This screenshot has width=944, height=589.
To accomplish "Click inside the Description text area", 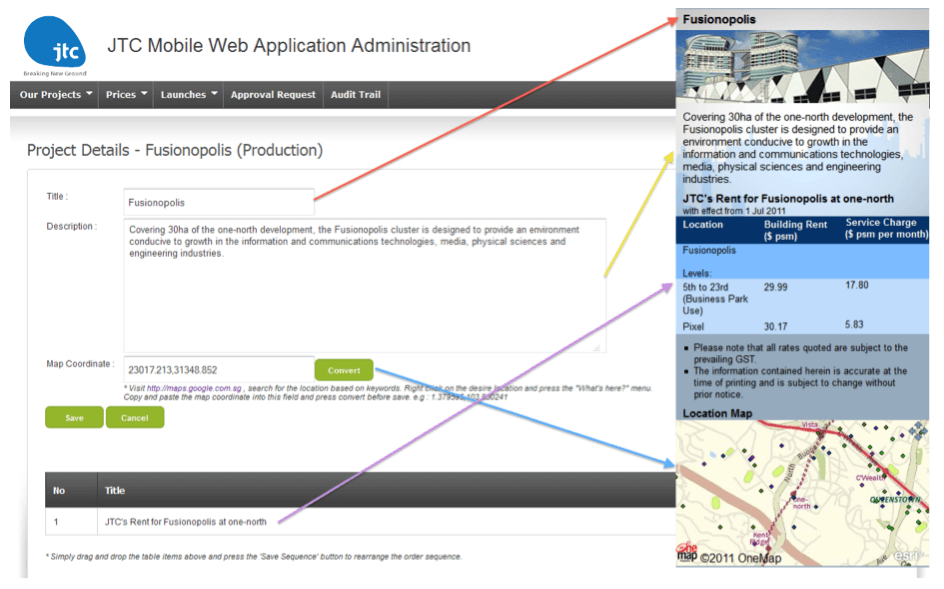I will click(364, 285).
